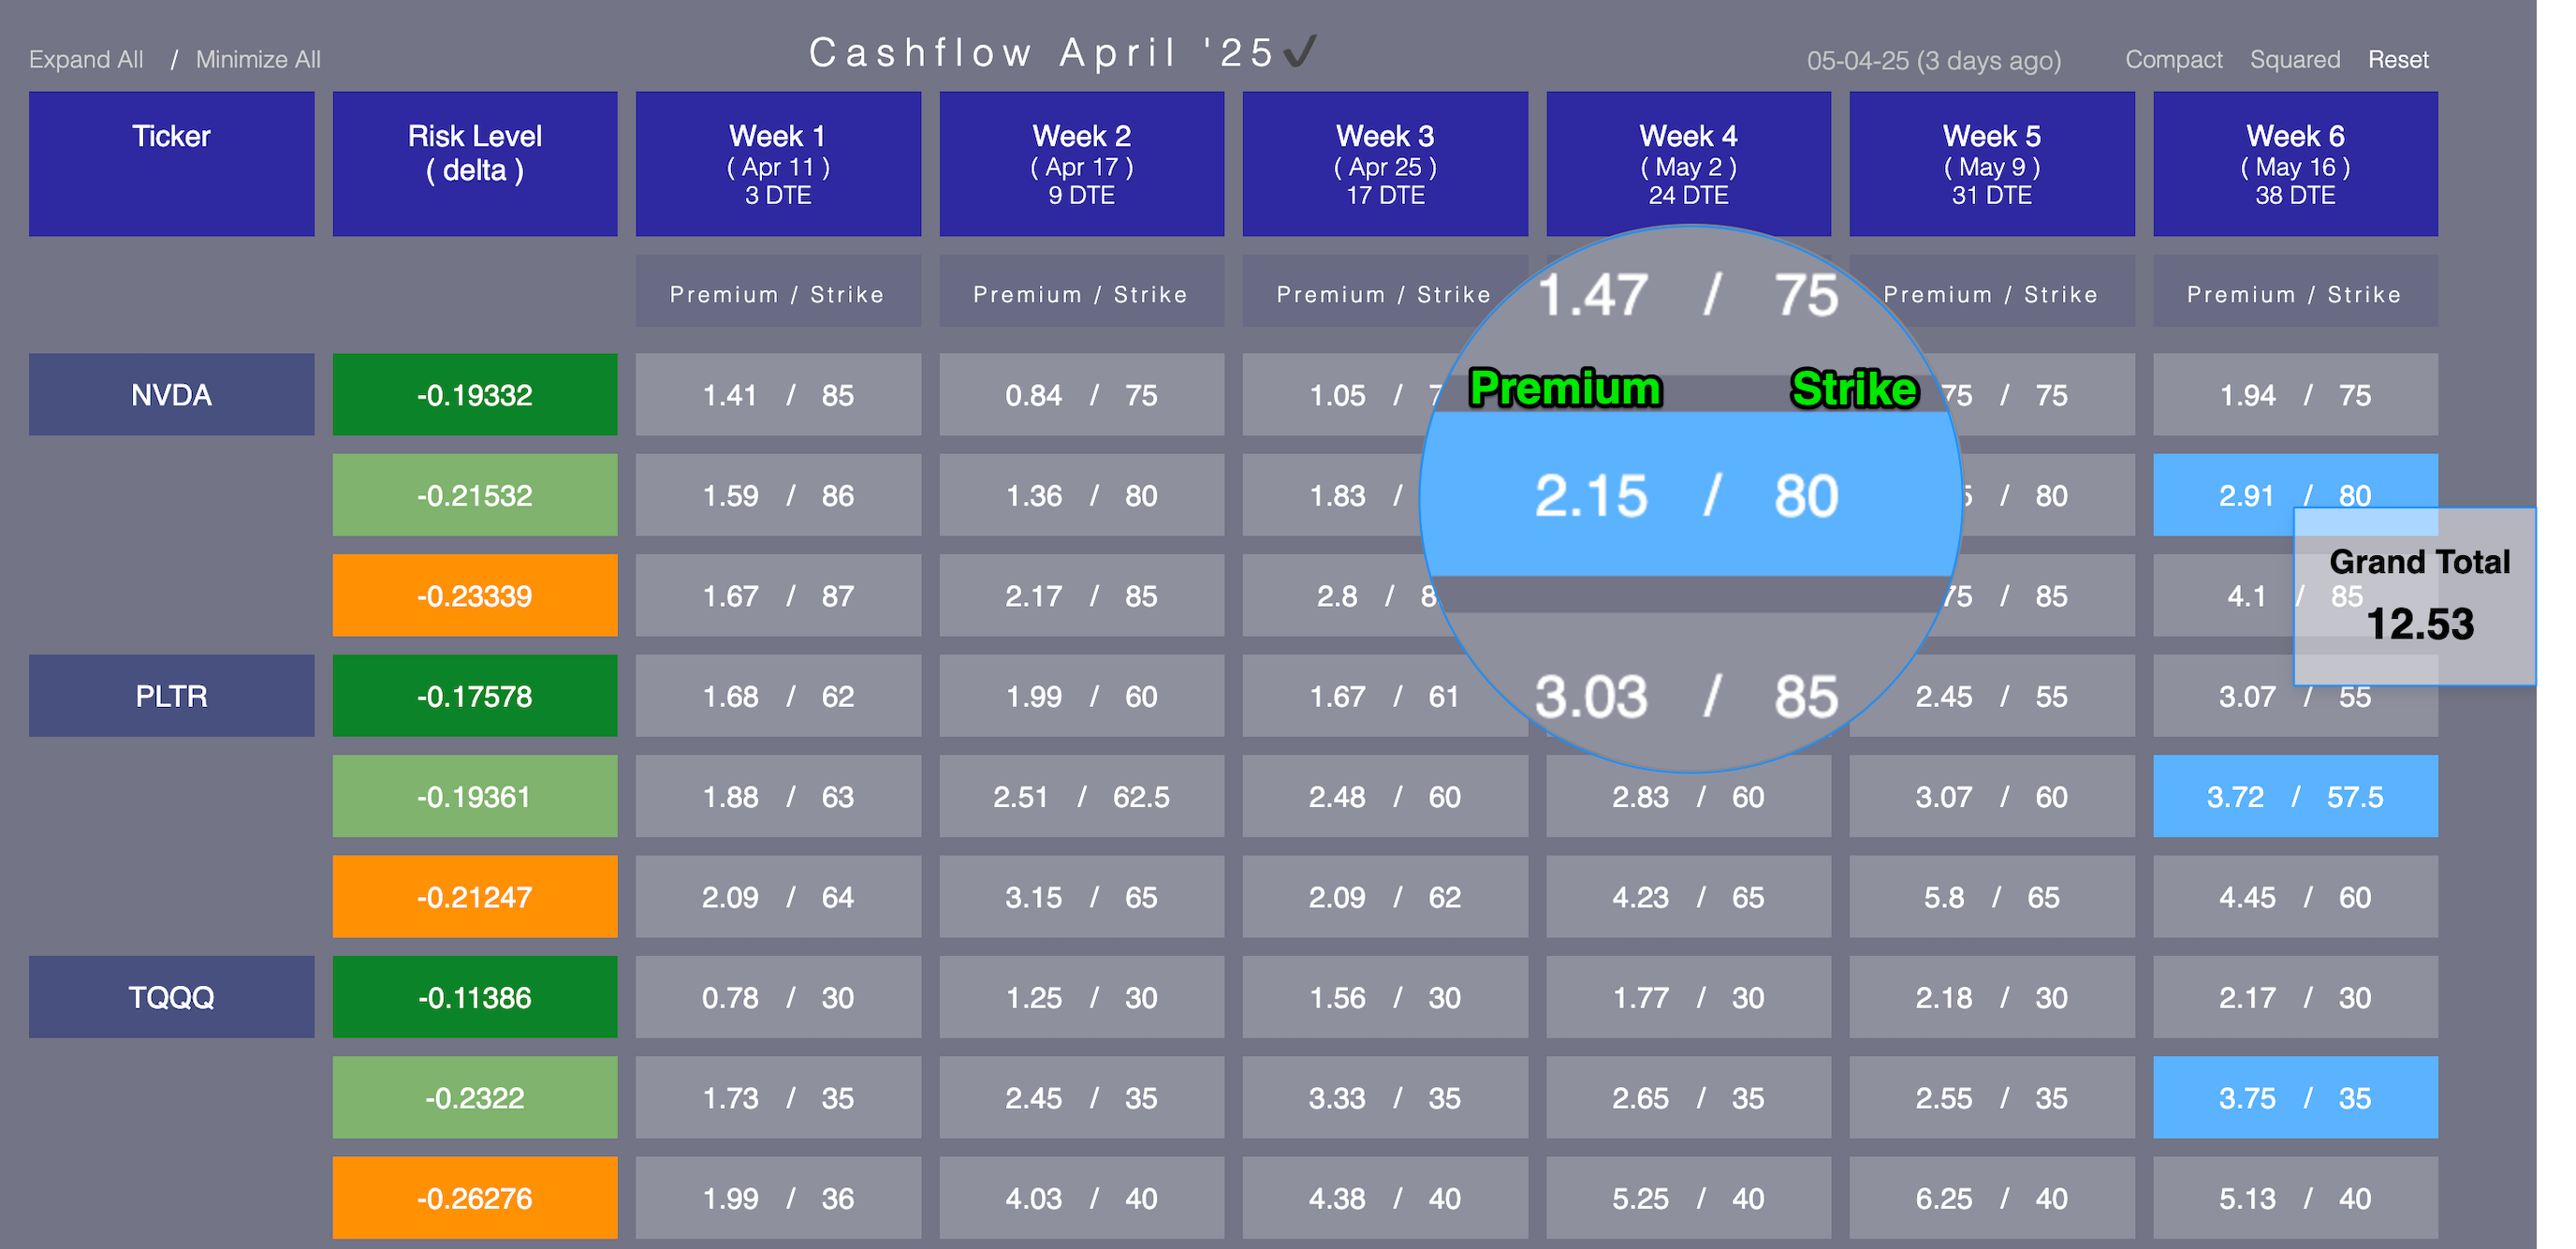The height and width of the screenshot is (1249, 2576).
Task: Click Minimize All link
Action: [258, 60]
